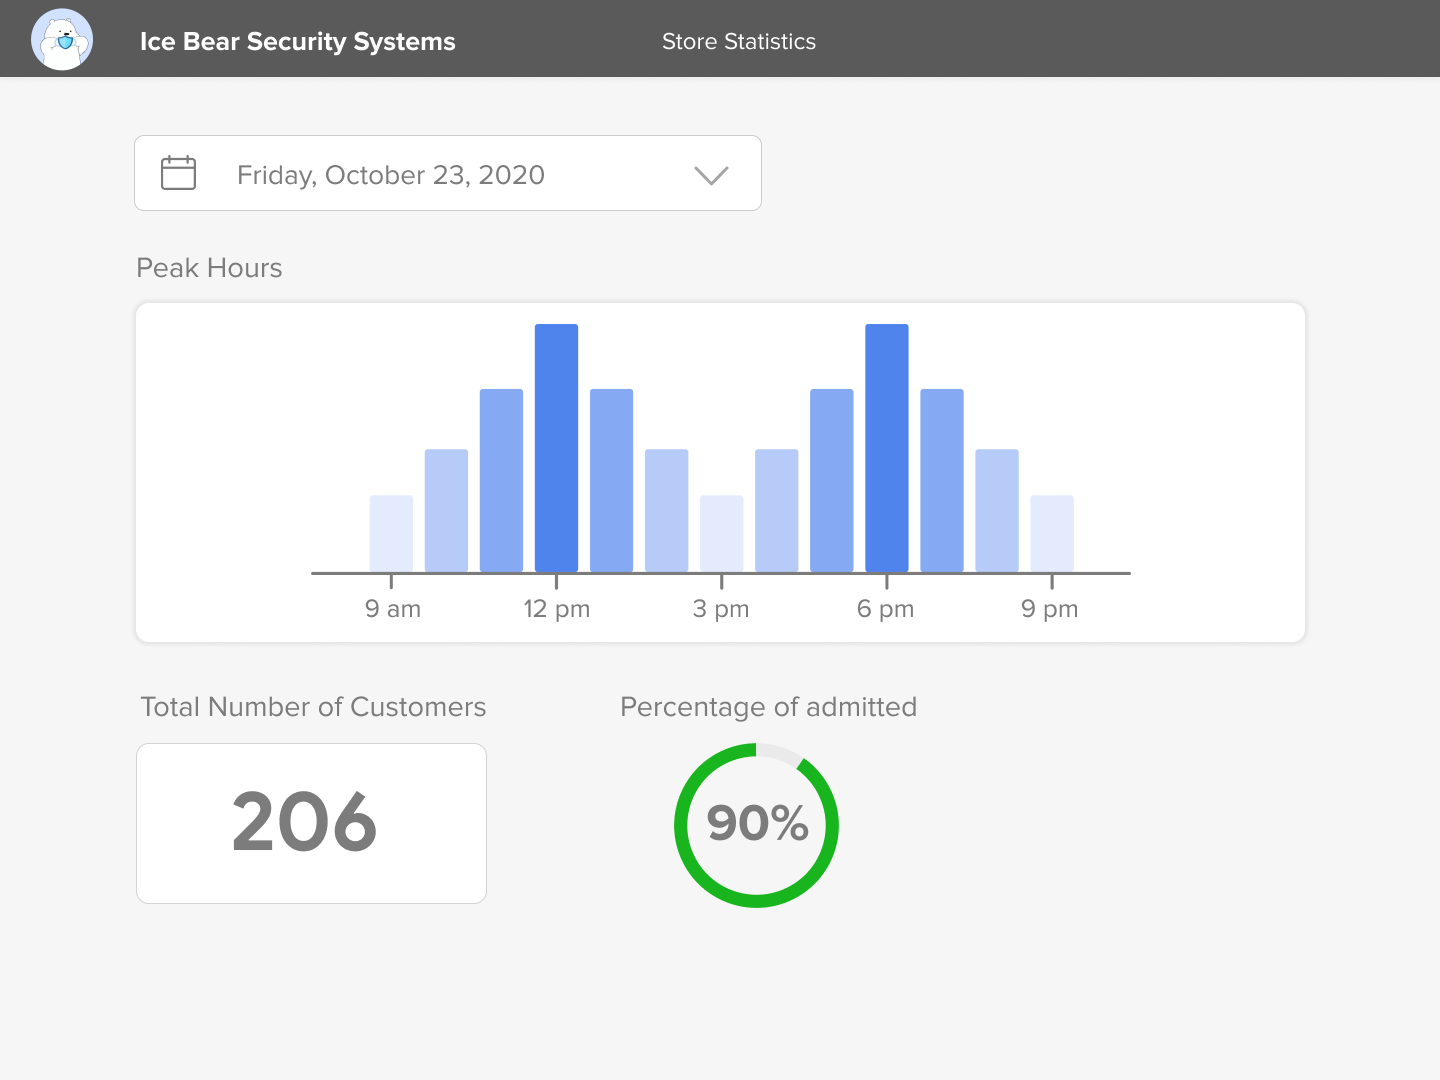
Task: Select the short bar above 9 pm tick
Action: (x=1052, y=534)
